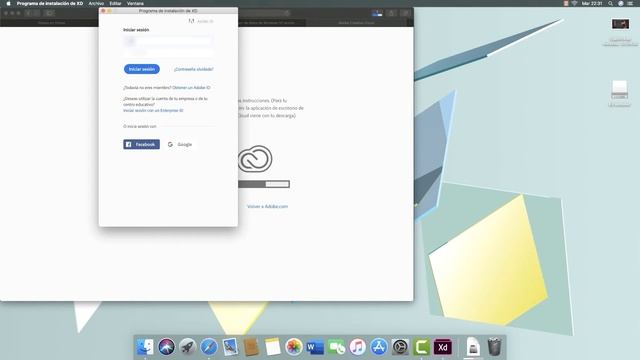Click the Creative Cloud logo in browser
The height and width of the screenshot is (360, 640).
pyautogui.click(x=256, y=158)
